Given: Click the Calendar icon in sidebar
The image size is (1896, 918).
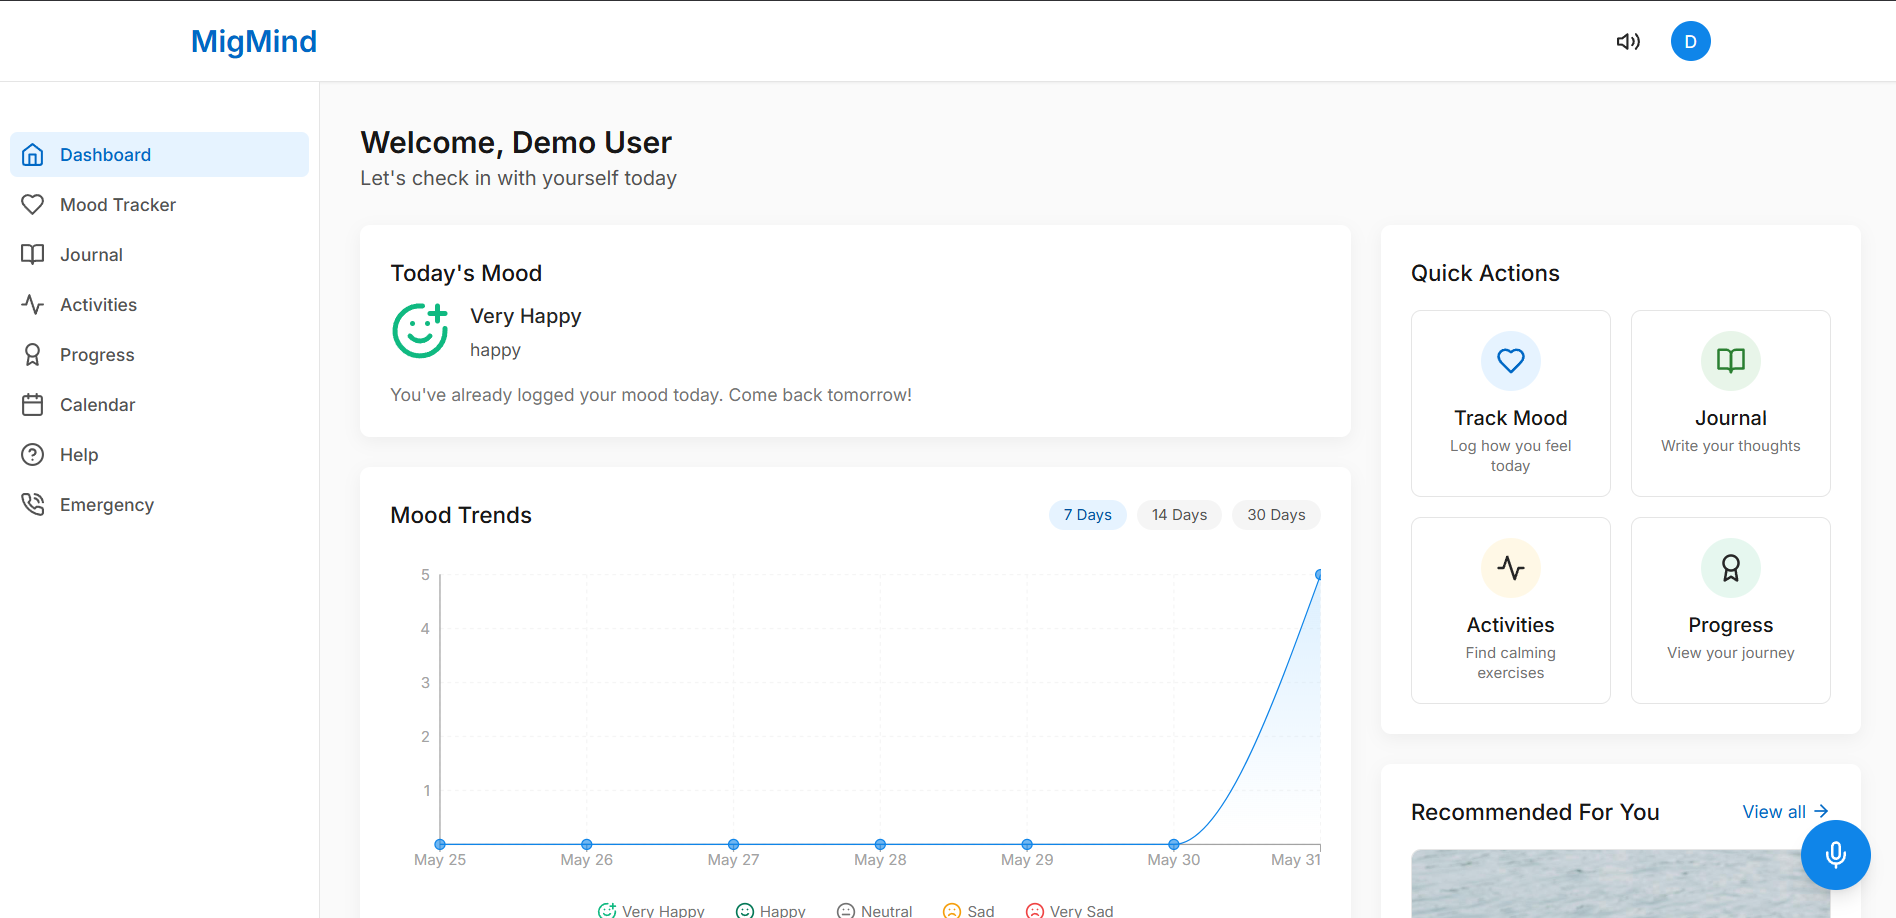Looking at the screenshot, I should (x=33, y=405).
